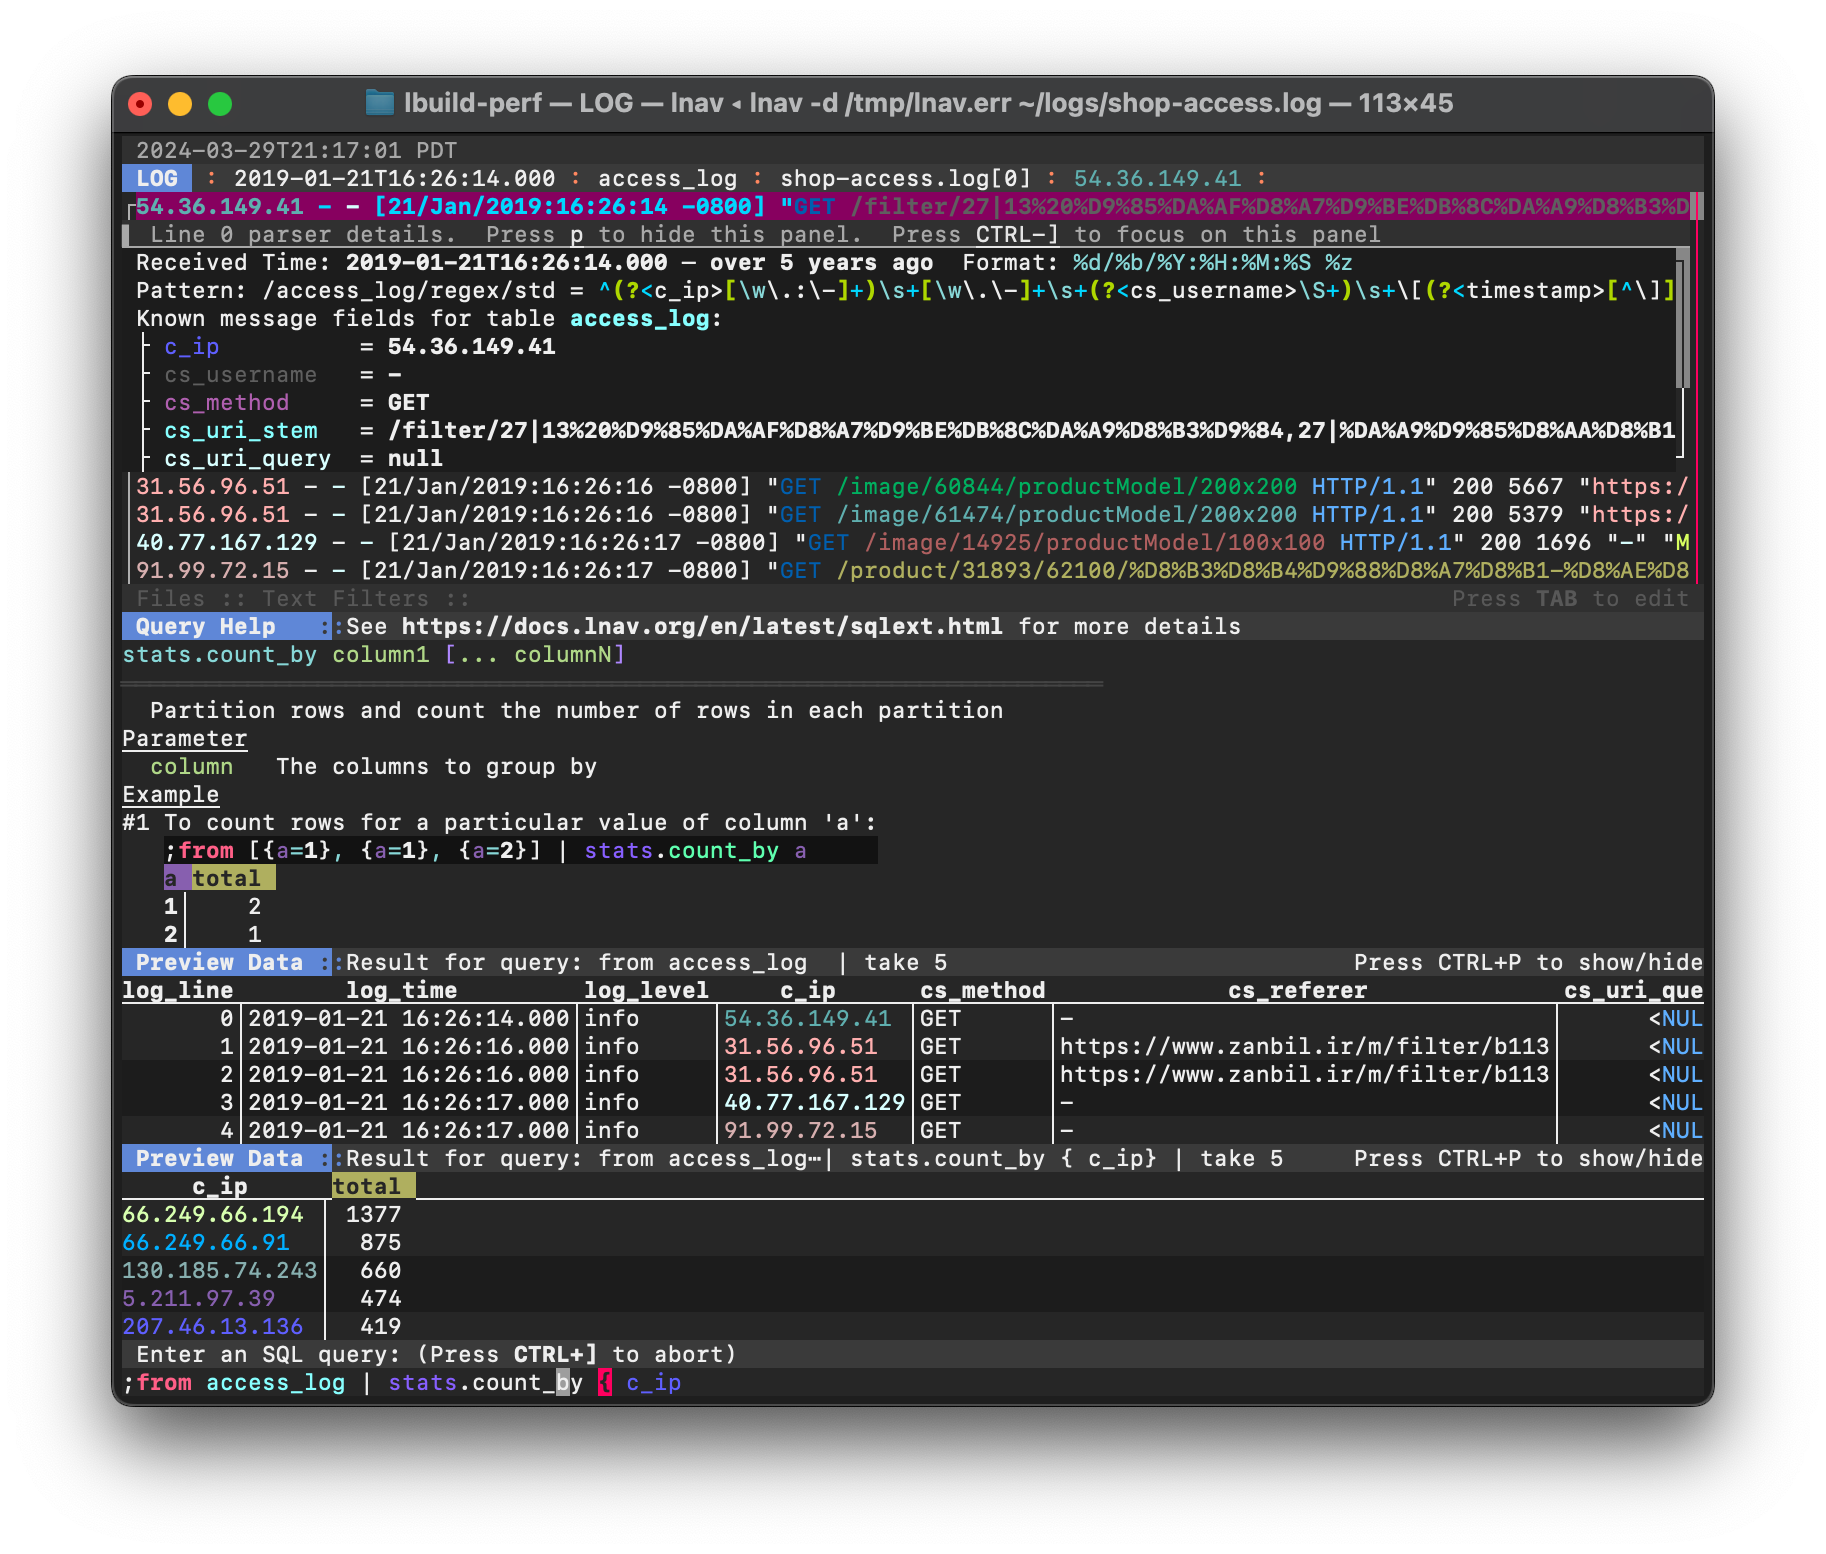Click IP 66.249.66.194 in count results
Viewport: 1826px width, 1554px height.
[212, 1214]
